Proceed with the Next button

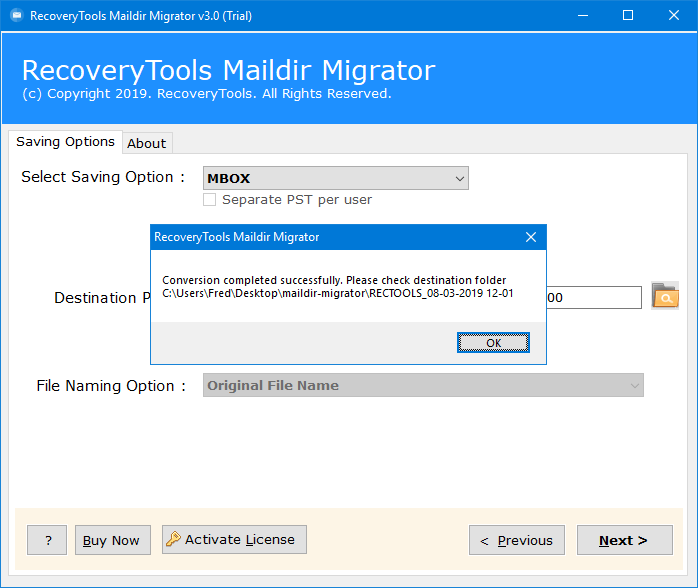(x=625, y=540)
